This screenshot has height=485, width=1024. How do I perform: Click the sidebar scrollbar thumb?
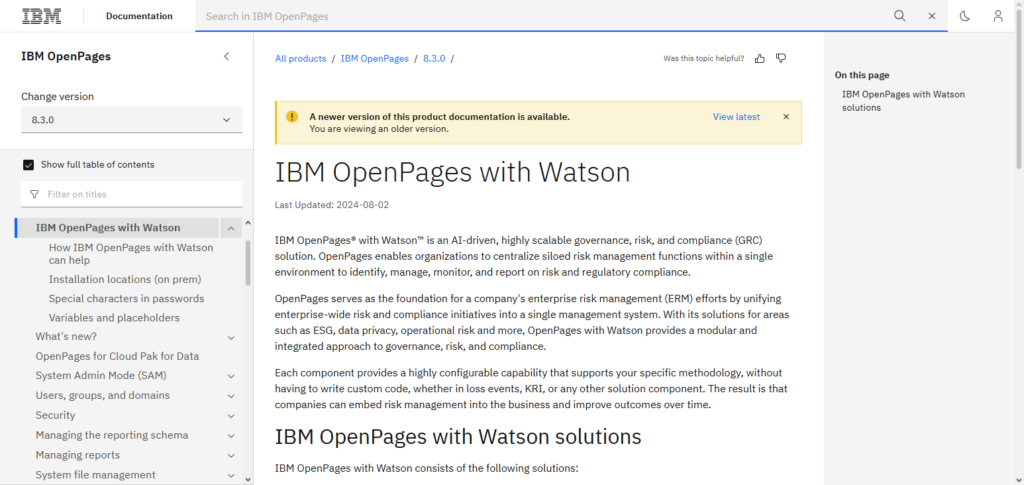[x=248, y=262]
